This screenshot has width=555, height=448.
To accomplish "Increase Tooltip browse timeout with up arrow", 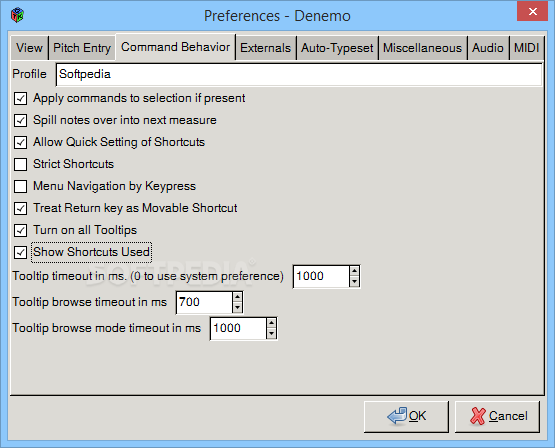I will click(x=237, y=297).
